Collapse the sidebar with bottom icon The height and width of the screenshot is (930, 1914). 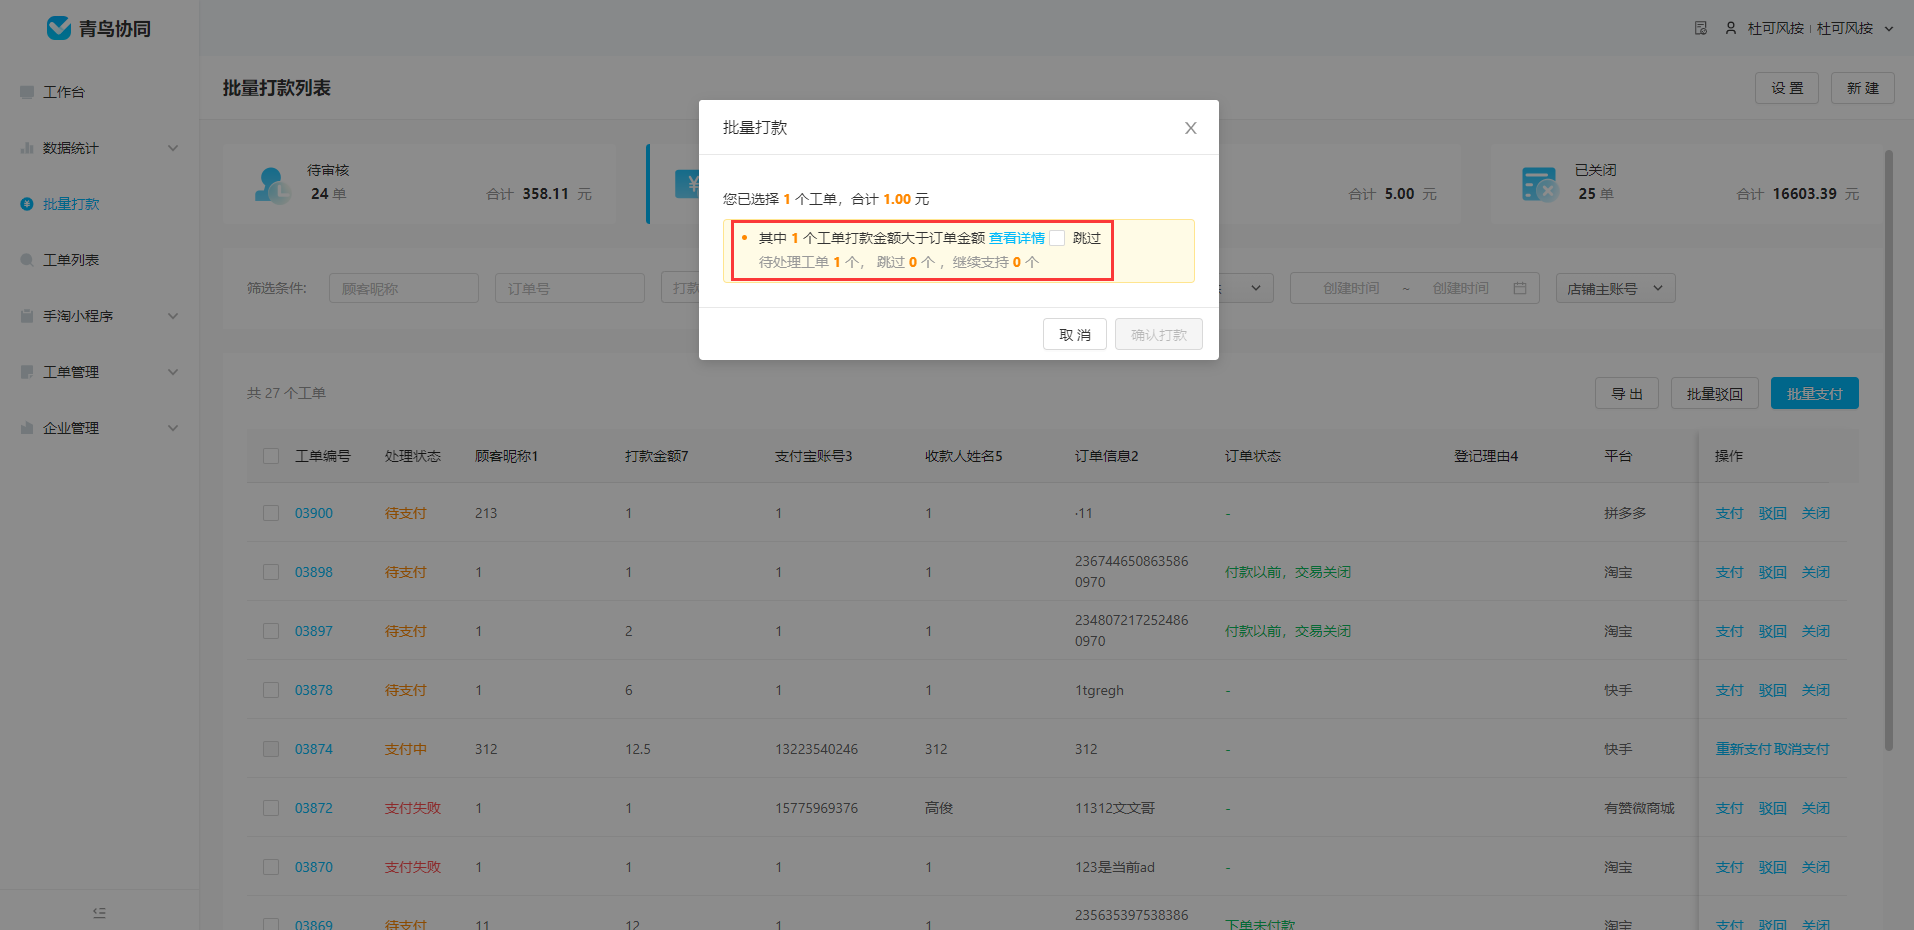click(99, 912)
